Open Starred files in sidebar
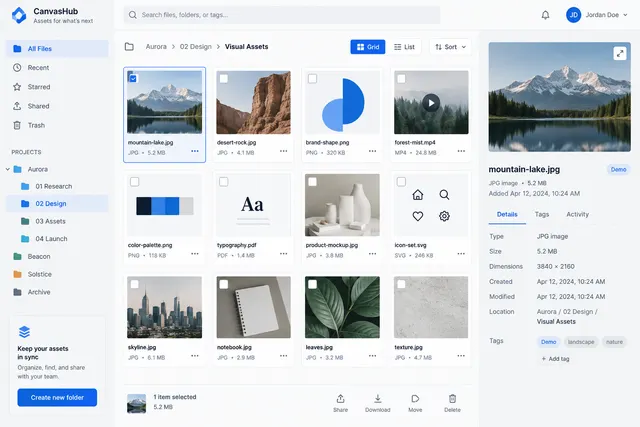 click(57, 87)
